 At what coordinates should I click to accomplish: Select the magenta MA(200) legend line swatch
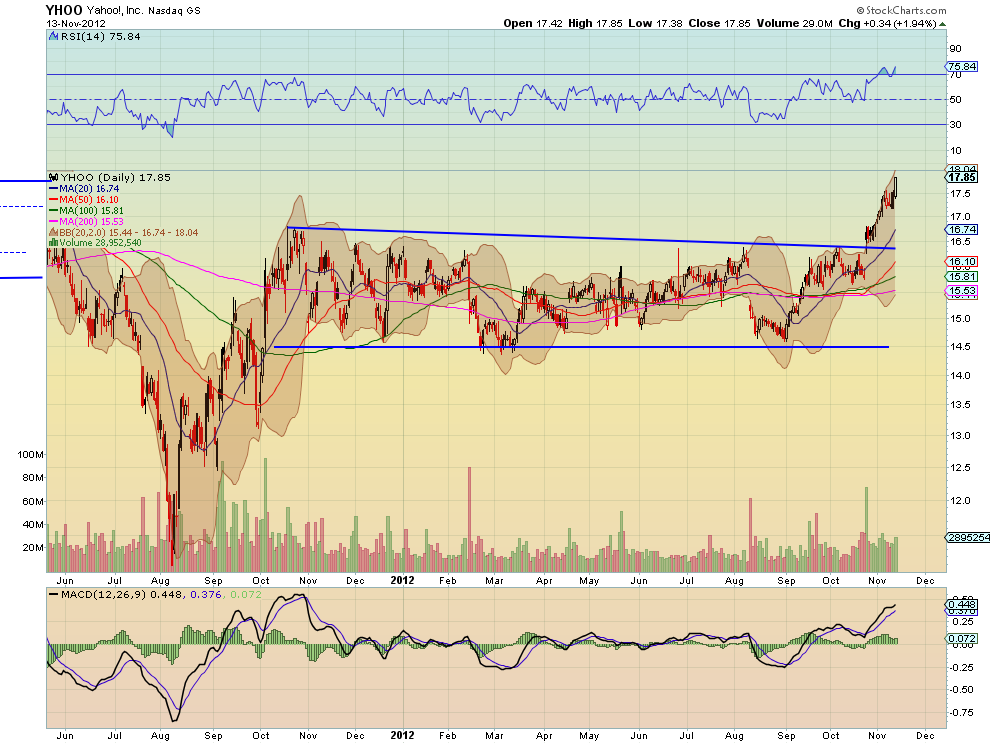[x=54, y=222]
